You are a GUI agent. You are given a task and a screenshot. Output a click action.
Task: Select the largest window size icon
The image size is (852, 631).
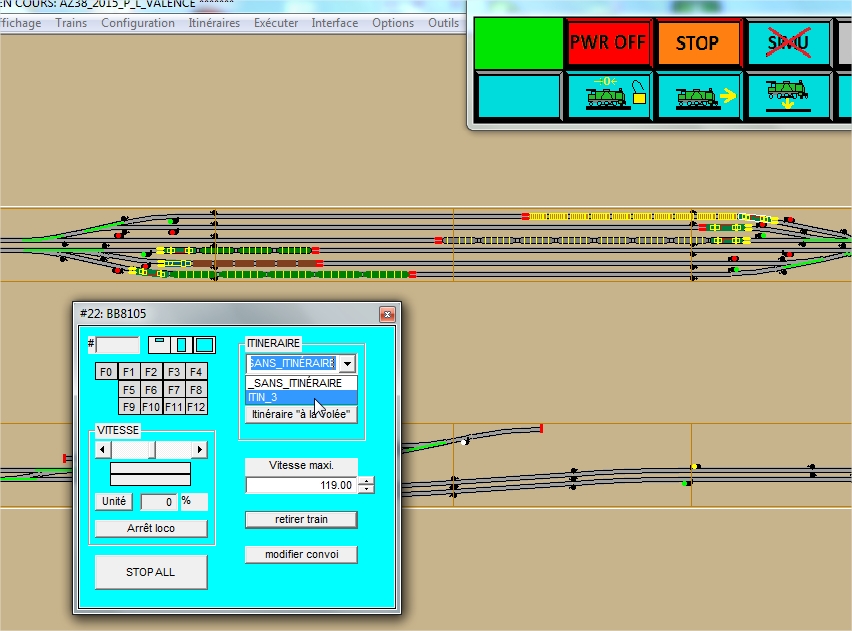[x=204, y=345]
